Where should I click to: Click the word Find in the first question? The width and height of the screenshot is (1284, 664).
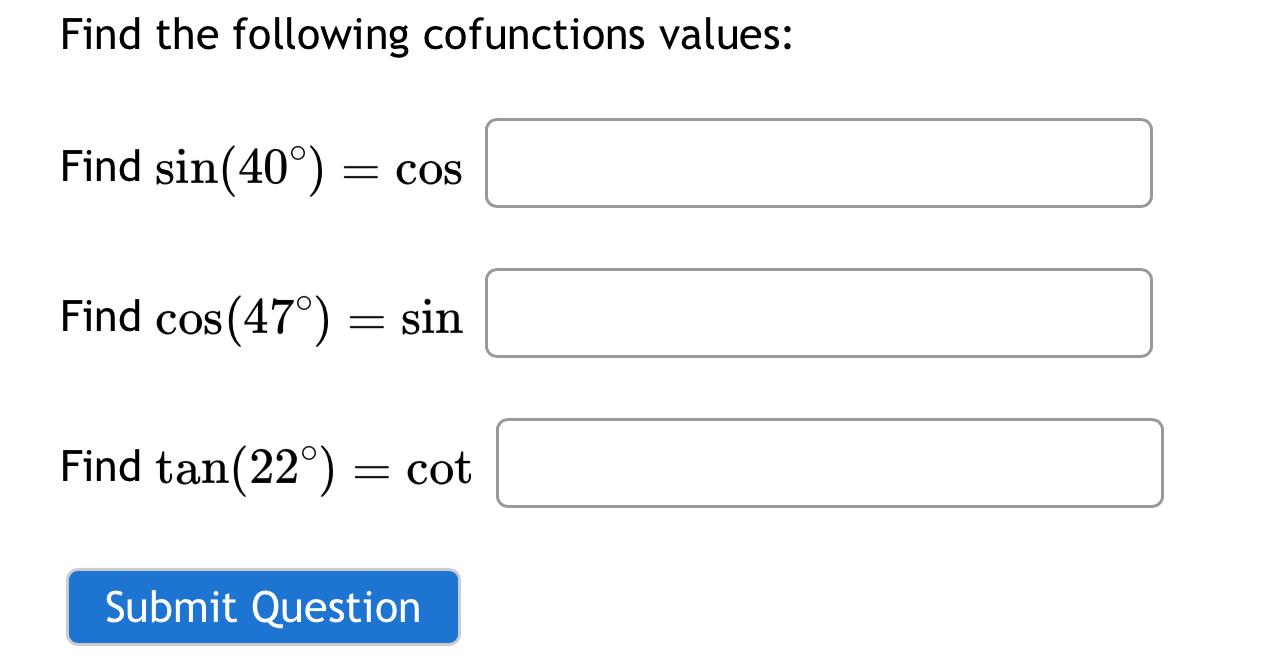click(100, 166)
